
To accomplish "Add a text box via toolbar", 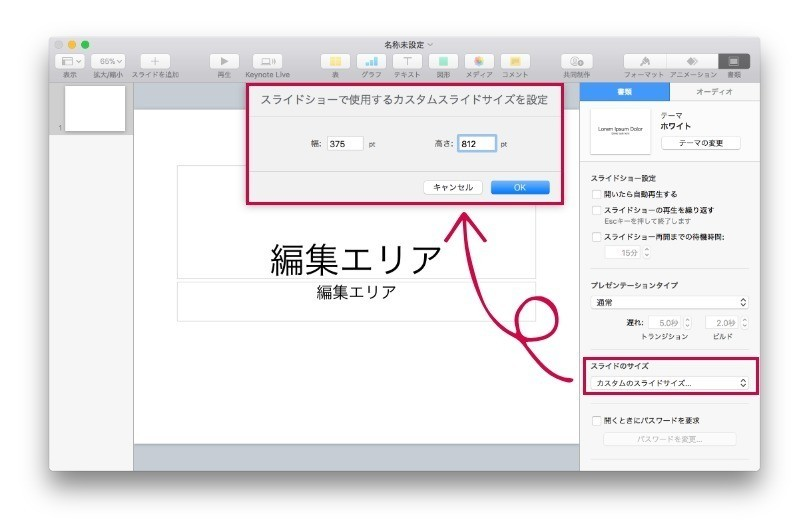I will click(x=407, y=61).
